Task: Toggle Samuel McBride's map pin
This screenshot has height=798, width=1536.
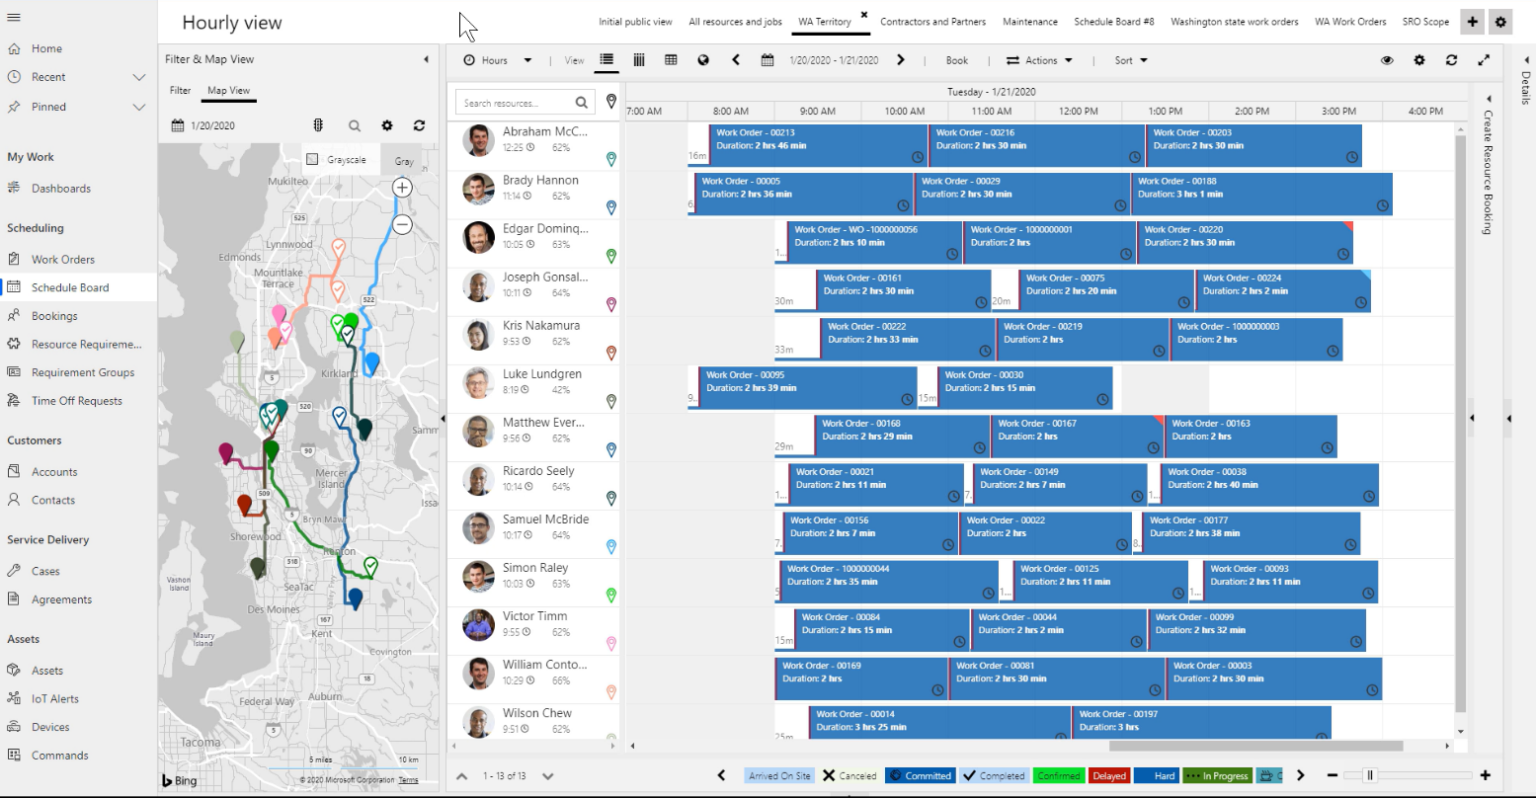Action: [x=611, y=547]
